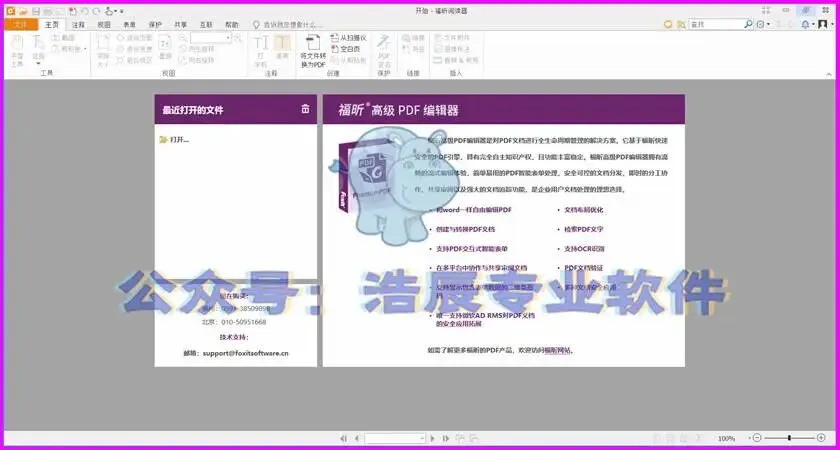Switch to the 帮助 ribbon tab
Image resolution: width=840 pixels, height=450 pixels.
[x=231, y=25]
